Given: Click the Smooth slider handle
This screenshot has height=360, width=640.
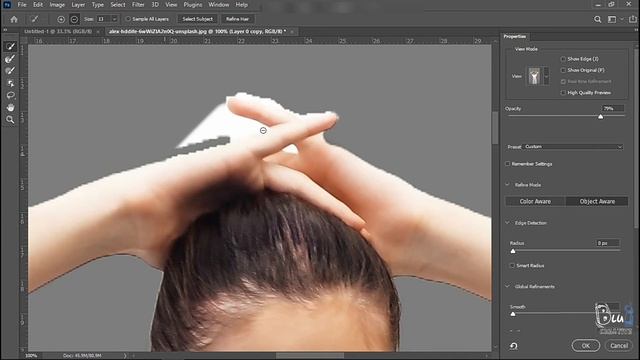Looking at the screenshot, I should click(x=513, y=314).
